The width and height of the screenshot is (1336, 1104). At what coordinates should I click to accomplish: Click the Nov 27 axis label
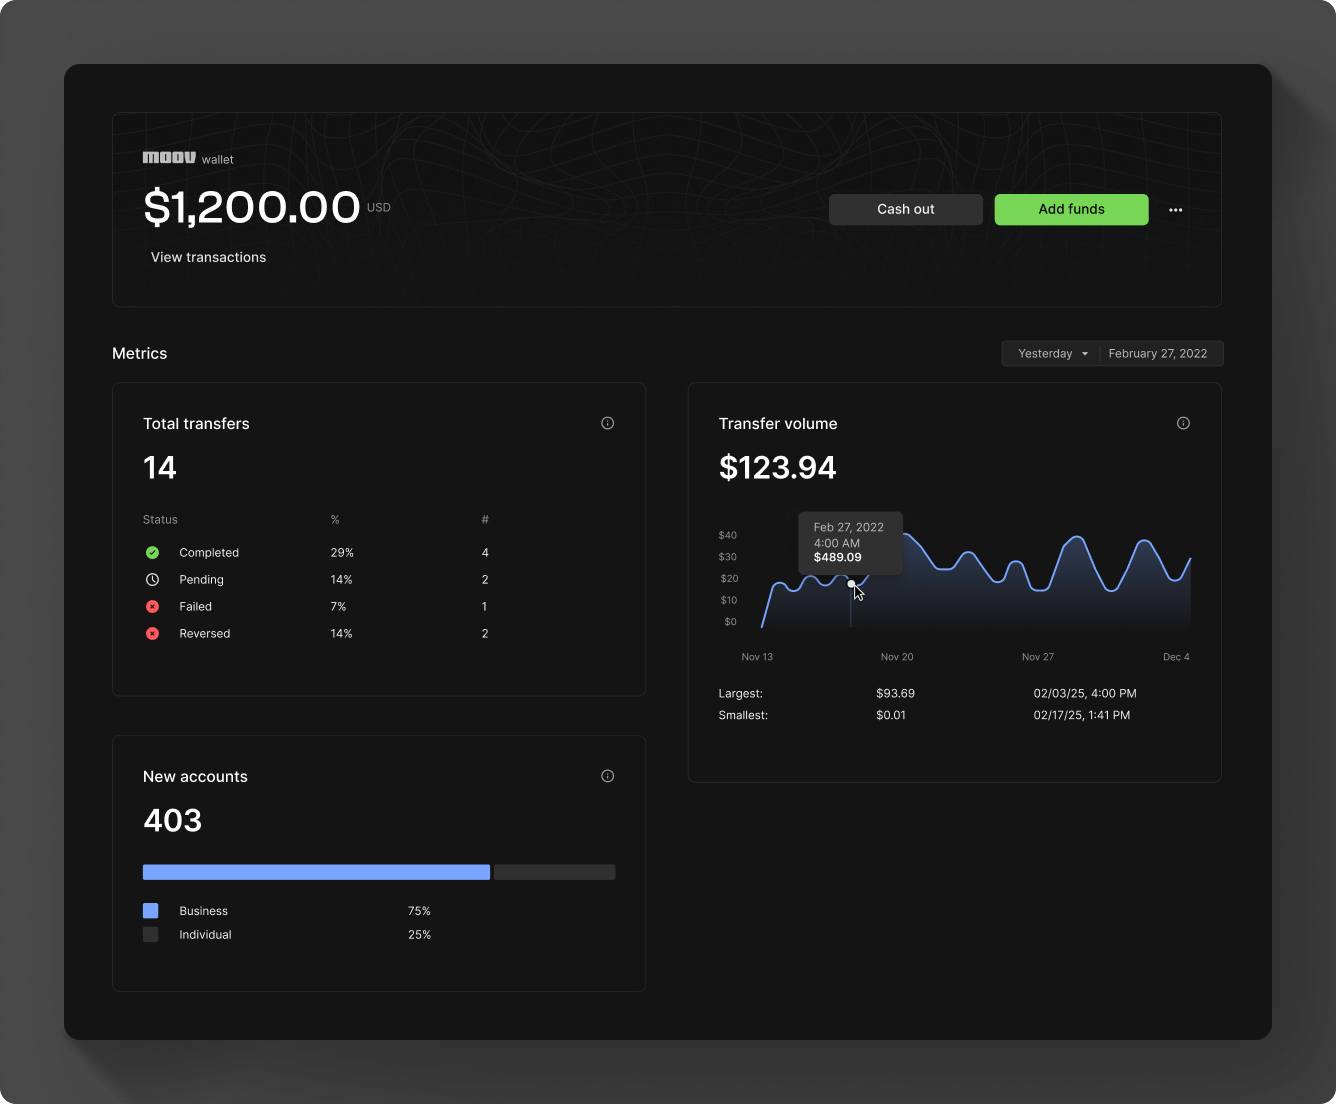click(1038, 657)
